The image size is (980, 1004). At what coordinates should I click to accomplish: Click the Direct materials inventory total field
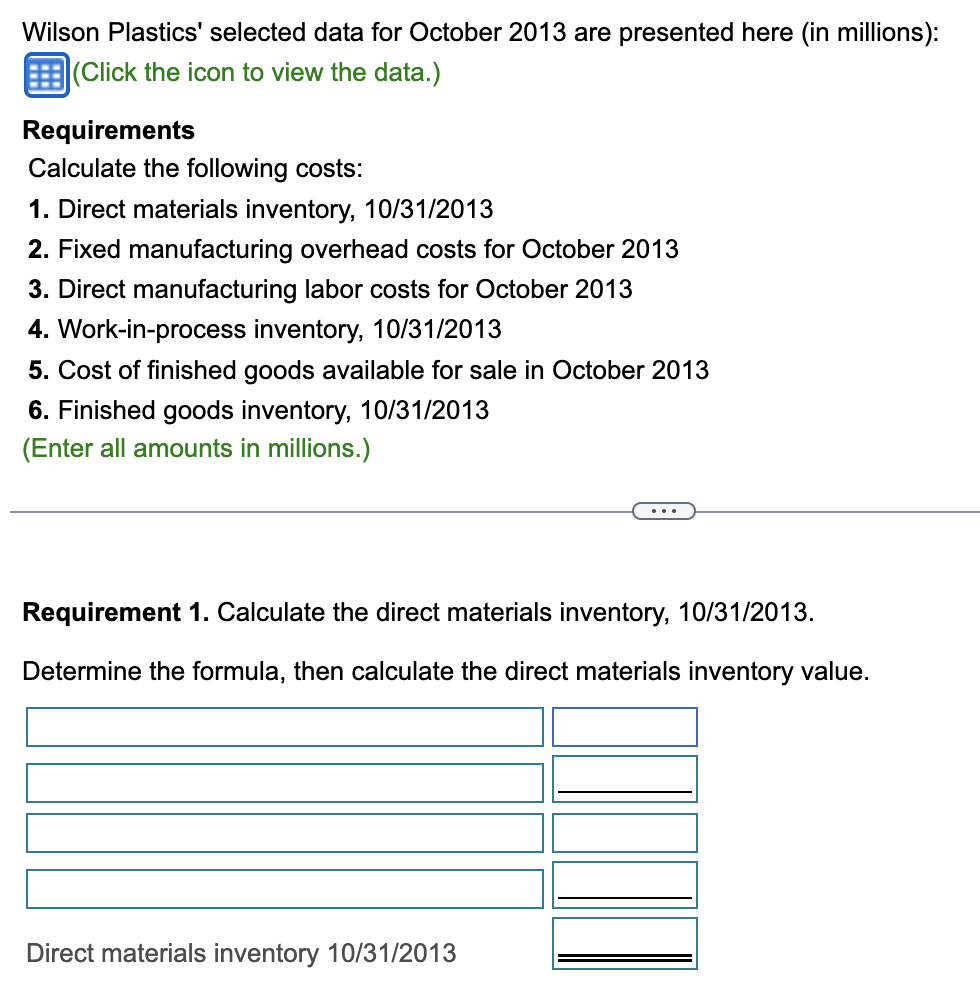[624, 943]
